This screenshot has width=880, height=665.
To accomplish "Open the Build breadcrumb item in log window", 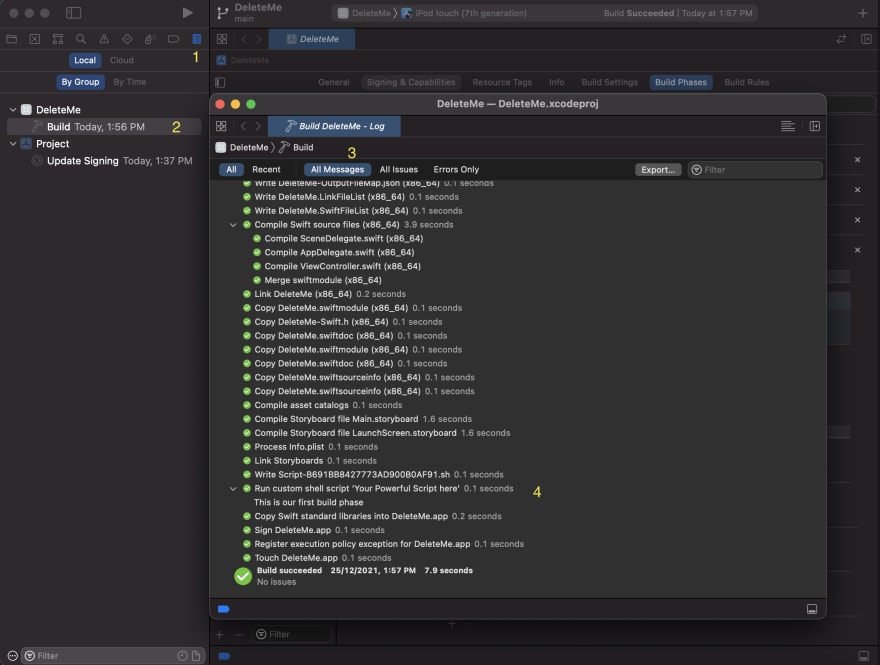I will (x=297, y=148).
